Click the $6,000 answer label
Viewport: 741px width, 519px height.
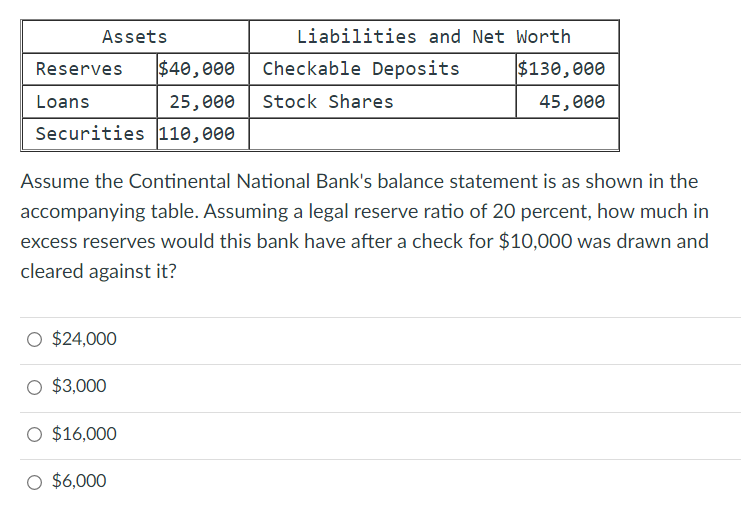pyautogui.click(x=79, y=481)
